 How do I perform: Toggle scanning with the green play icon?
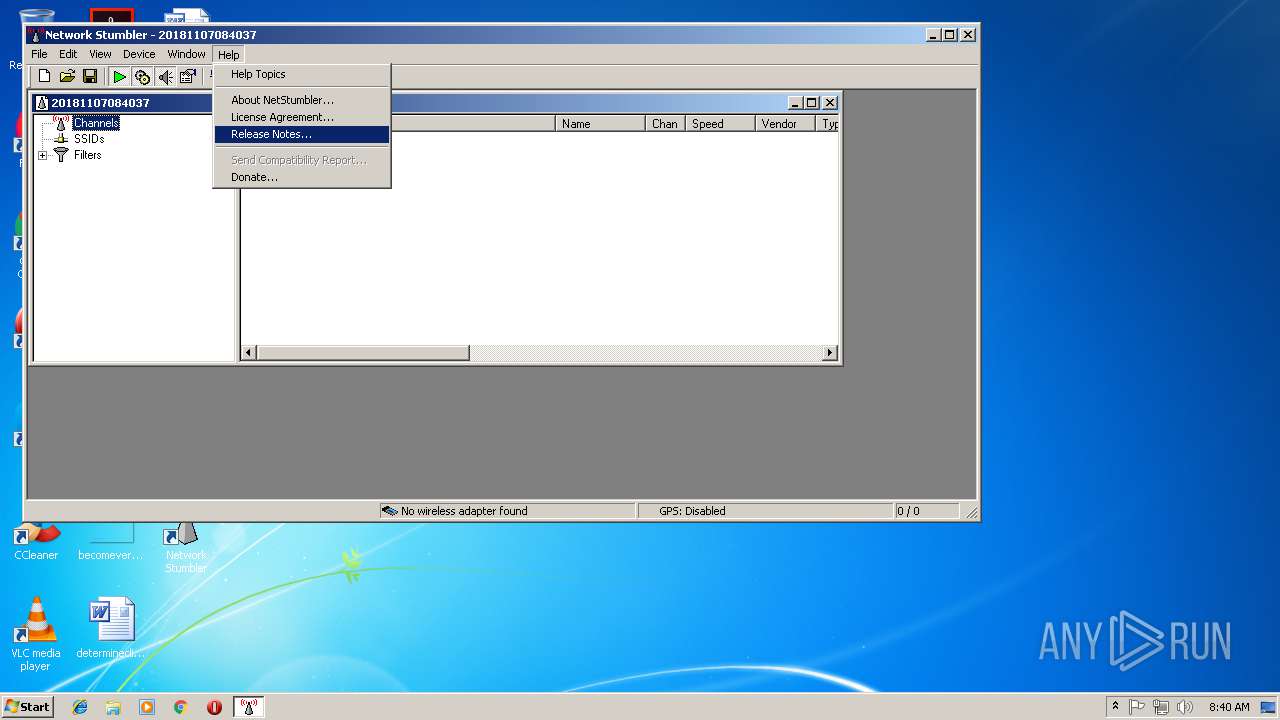[119, 77]
